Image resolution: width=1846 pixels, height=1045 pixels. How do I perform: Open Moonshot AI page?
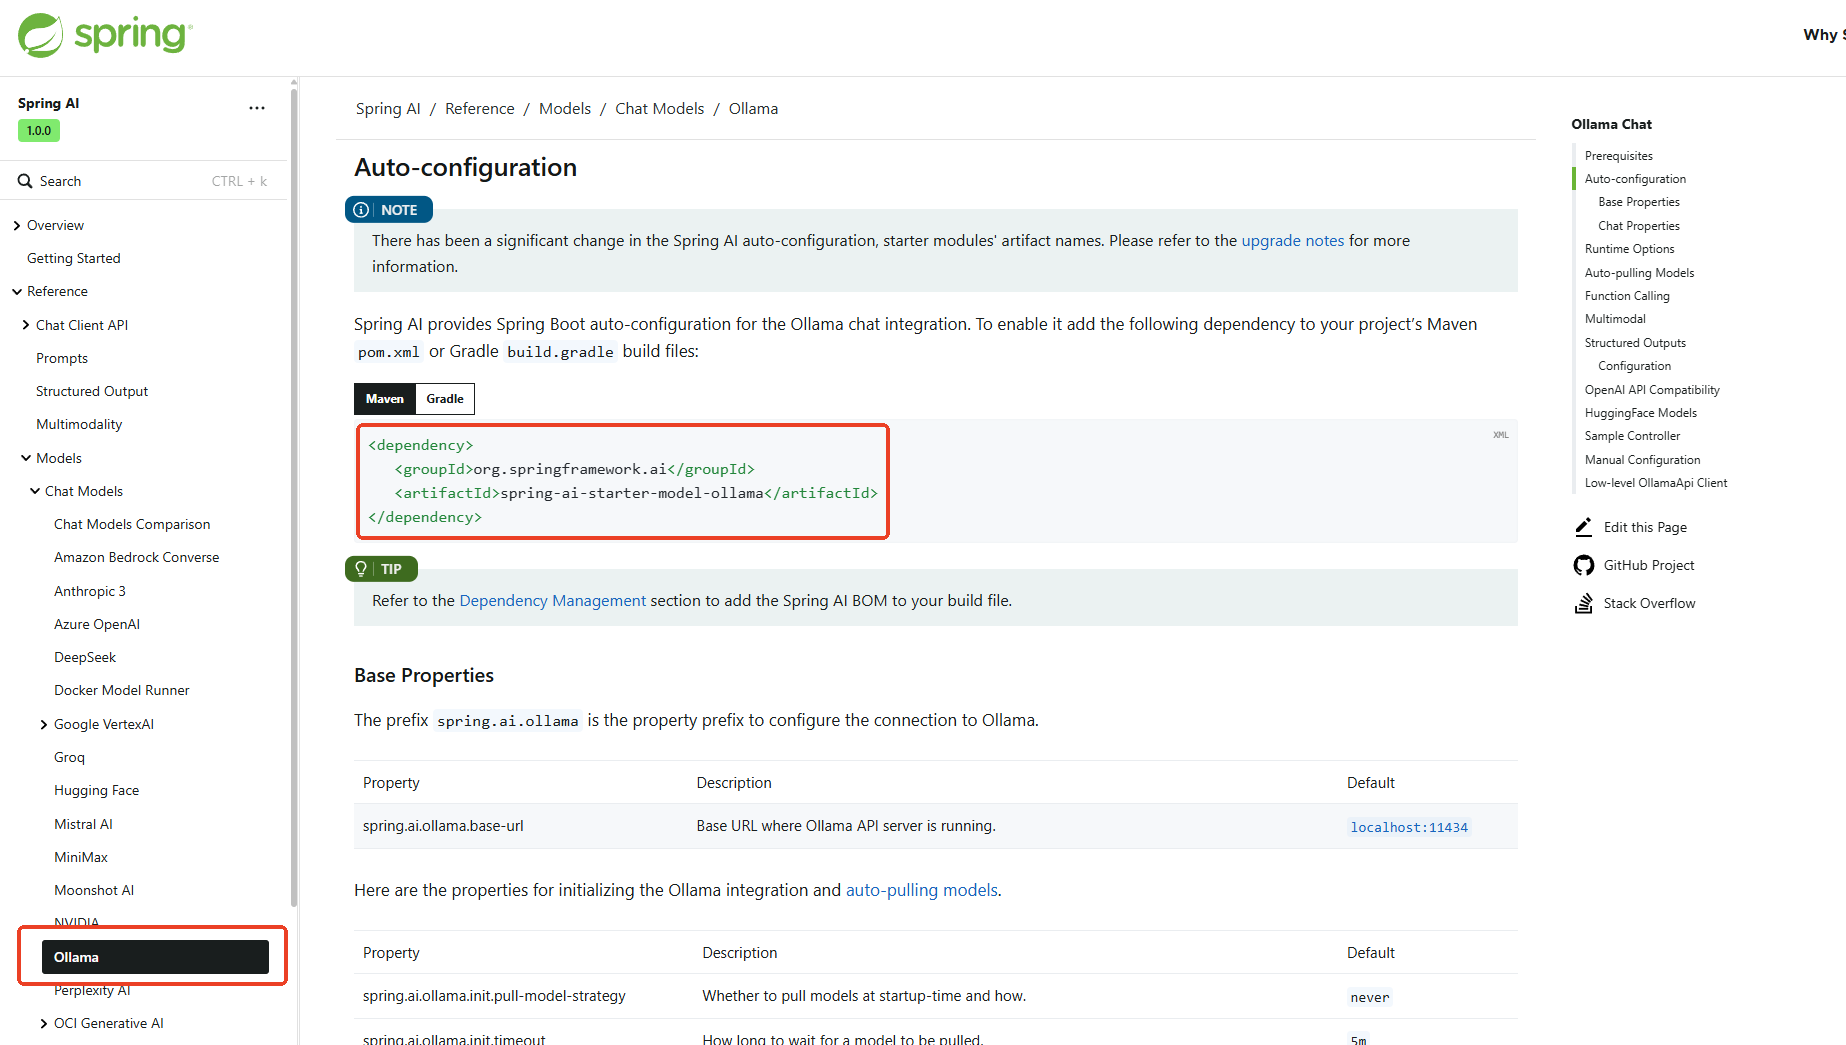[94, 890]
